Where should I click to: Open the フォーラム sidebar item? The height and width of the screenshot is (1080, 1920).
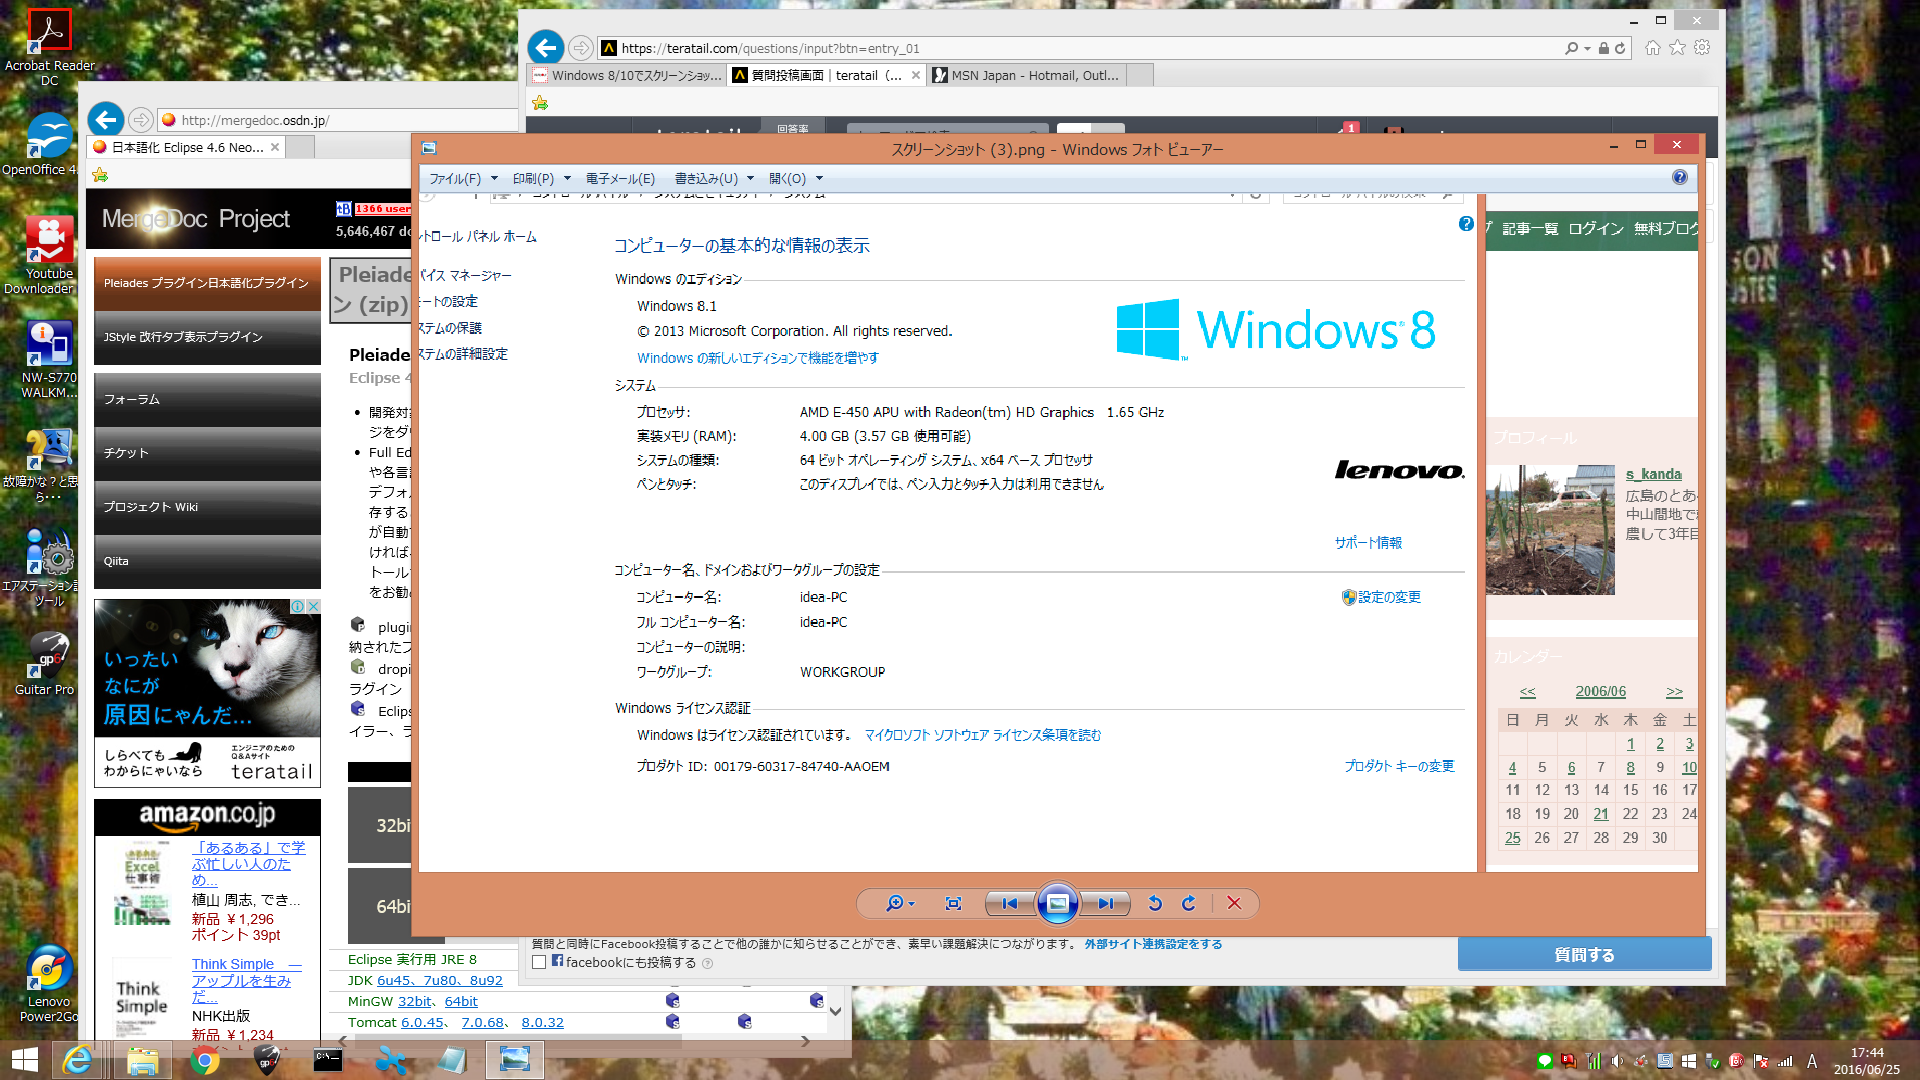207,399
